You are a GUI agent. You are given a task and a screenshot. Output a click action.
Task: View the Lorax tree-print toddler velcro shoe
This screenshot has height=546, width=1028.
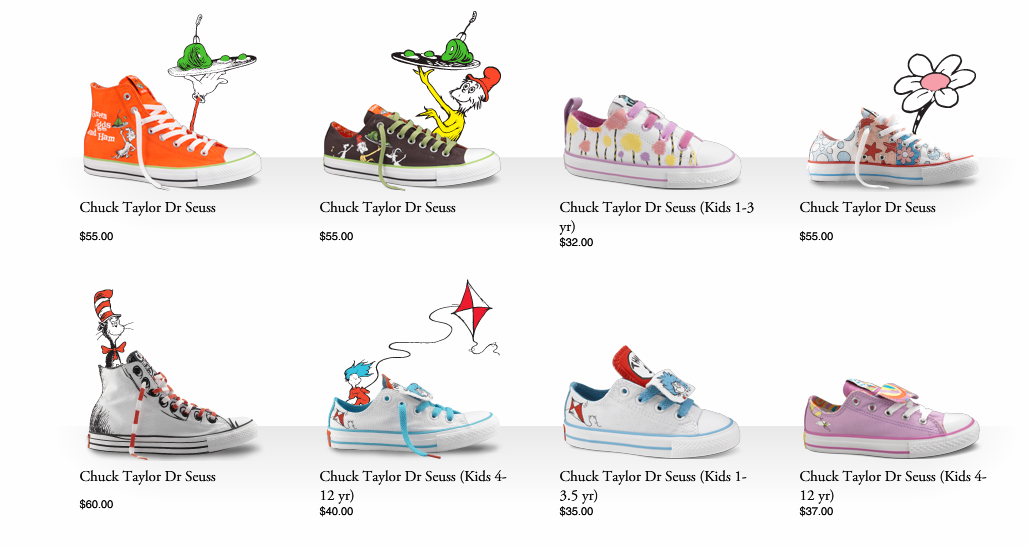(x=652, y=142)
